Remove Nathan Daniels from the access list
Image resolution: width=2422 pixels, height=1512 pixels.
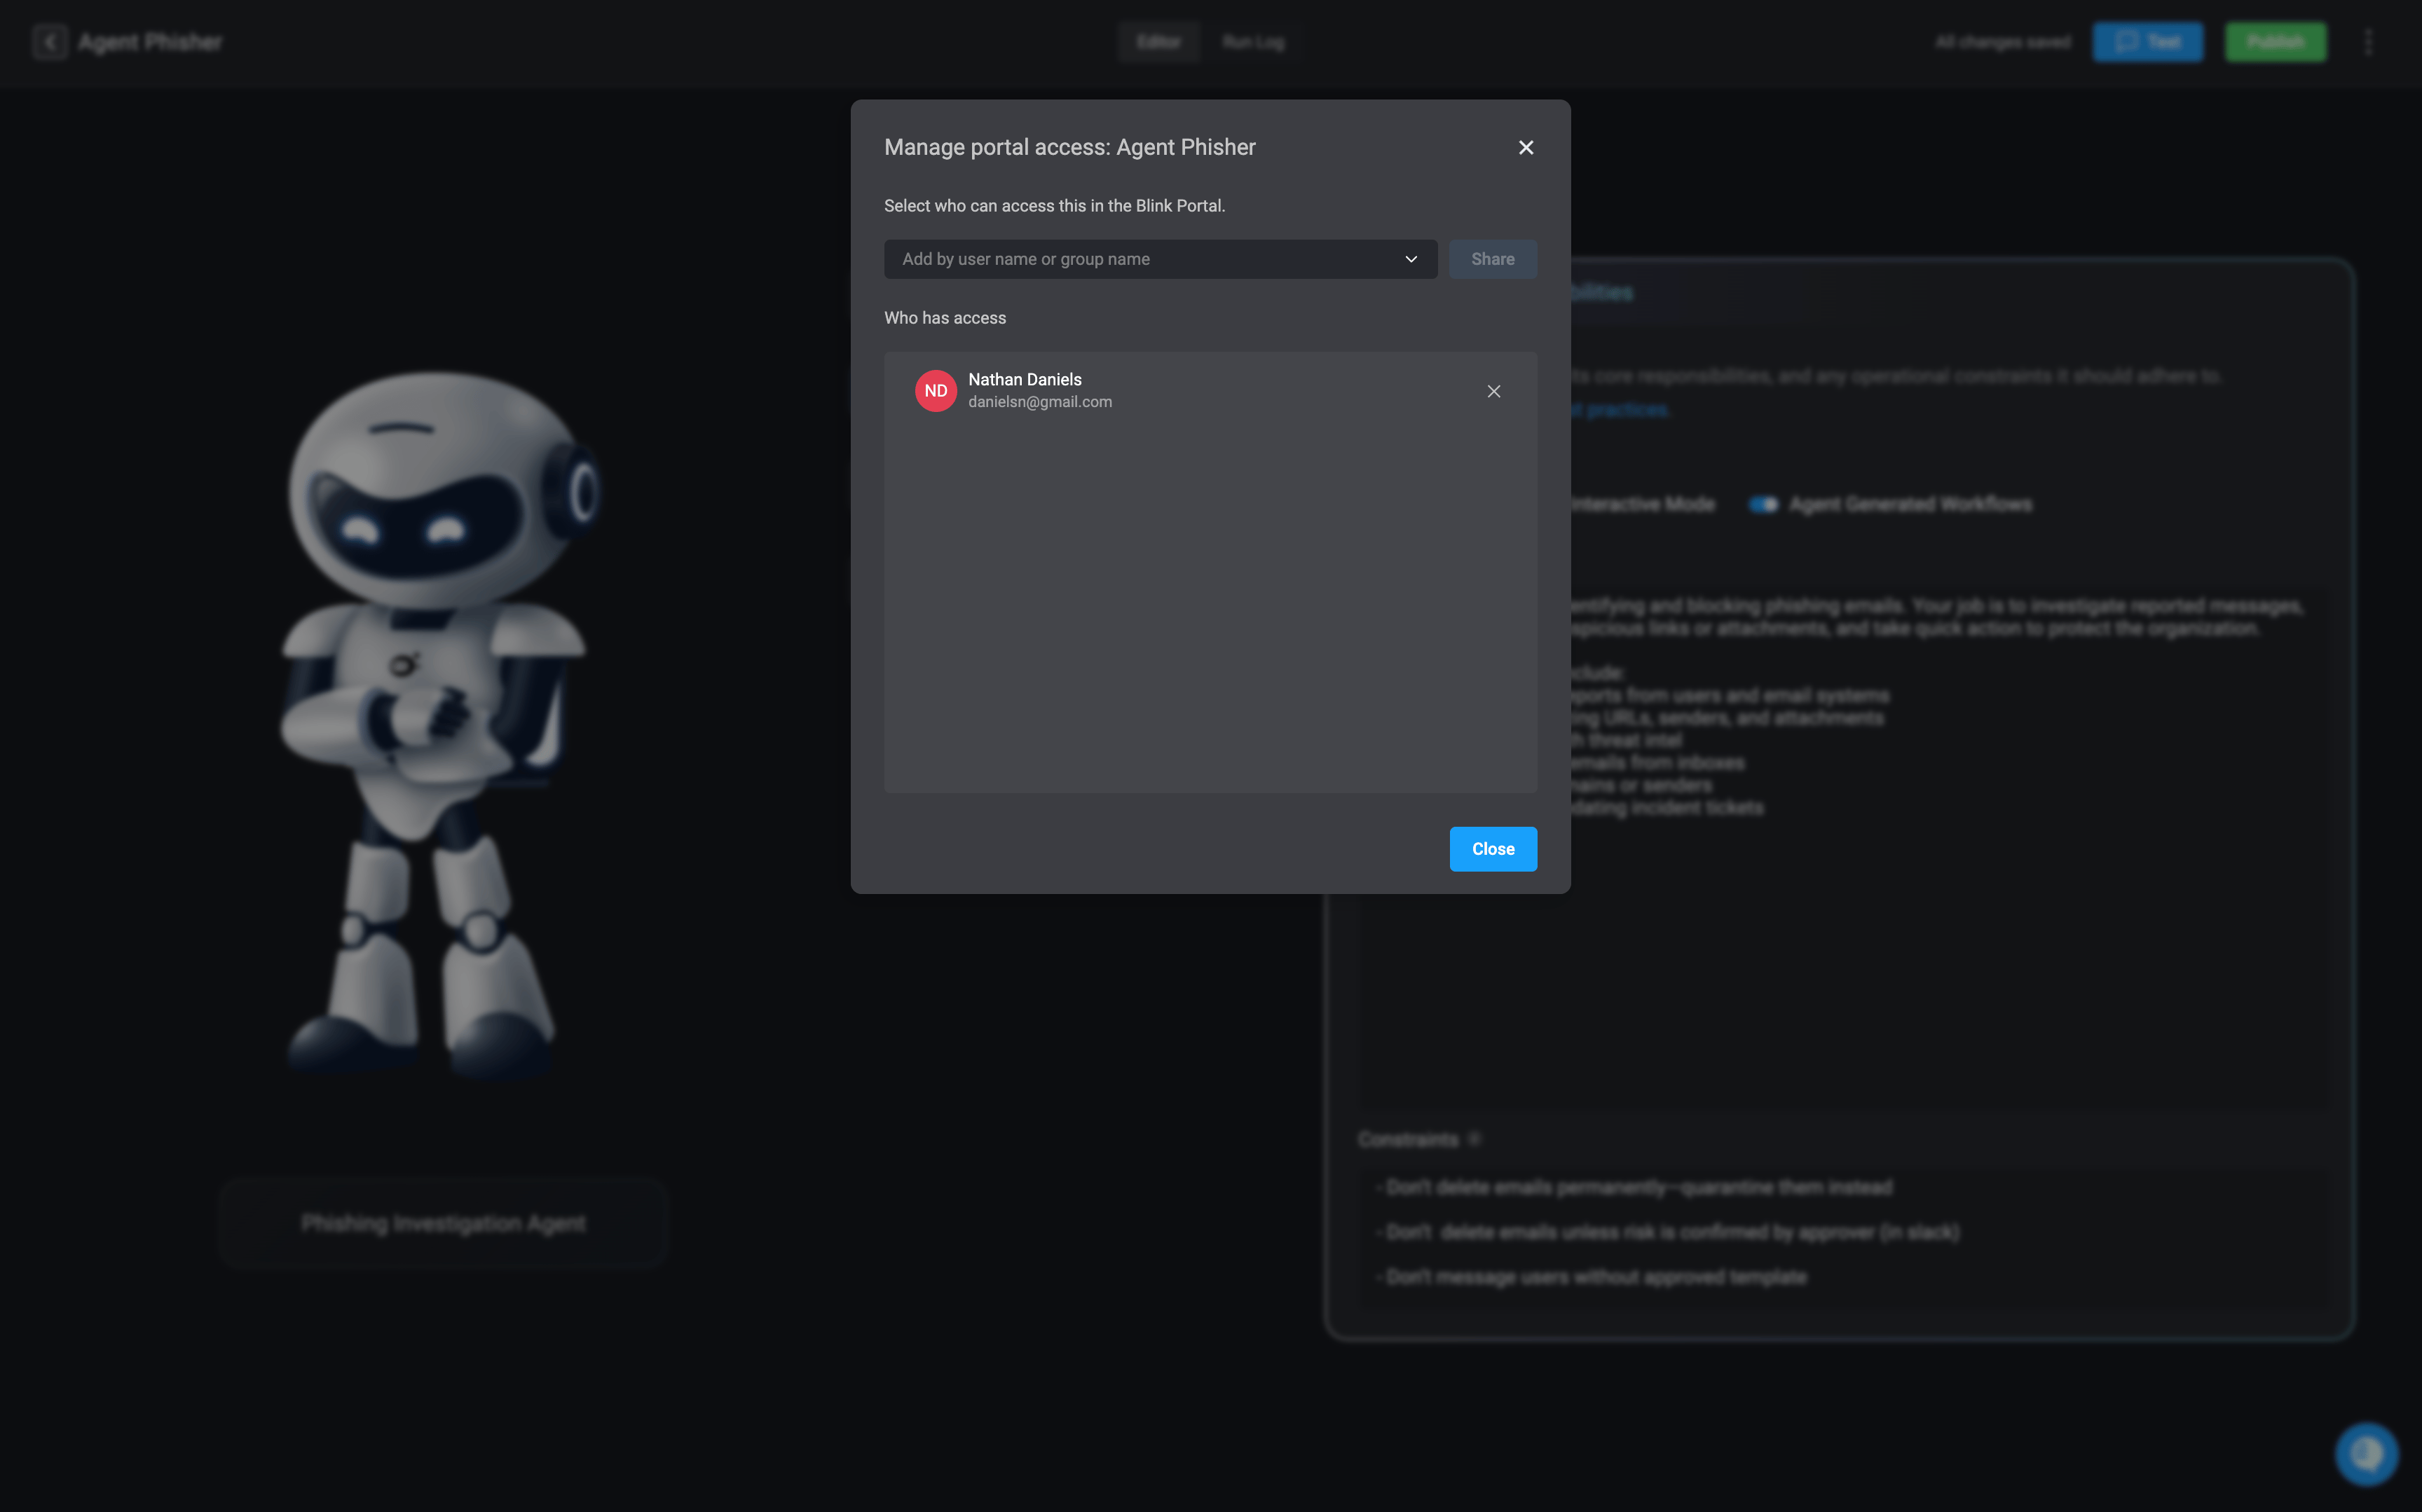(x=1493, y=391)
